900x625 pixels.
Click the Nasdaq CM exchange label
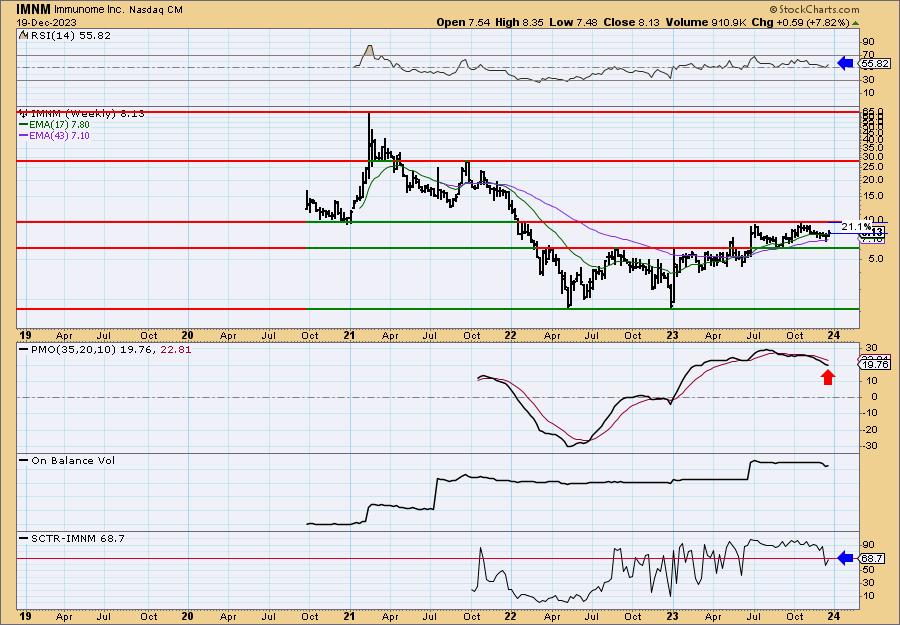click(156, 10)
